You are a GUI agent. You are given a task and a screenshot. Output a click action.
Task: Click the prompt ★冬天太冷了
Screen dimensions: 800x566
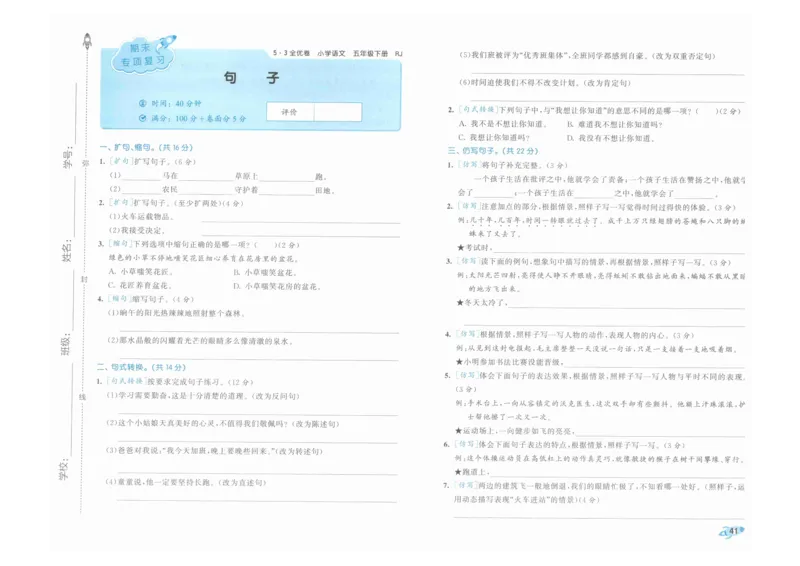click(x=482, y=303)
